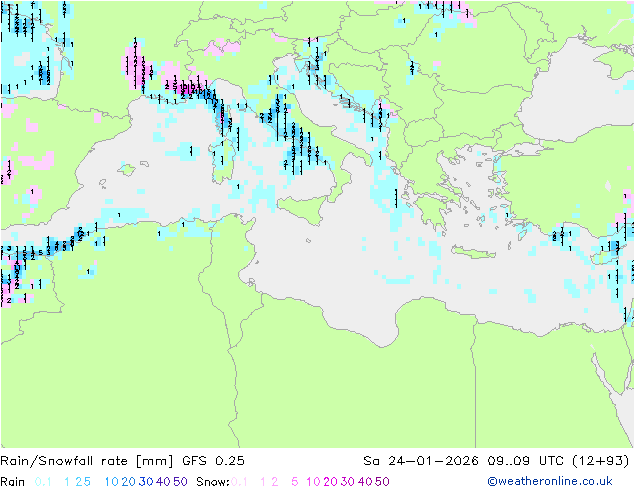Pick the Rain legend value 50

click(x=180, y=482)
